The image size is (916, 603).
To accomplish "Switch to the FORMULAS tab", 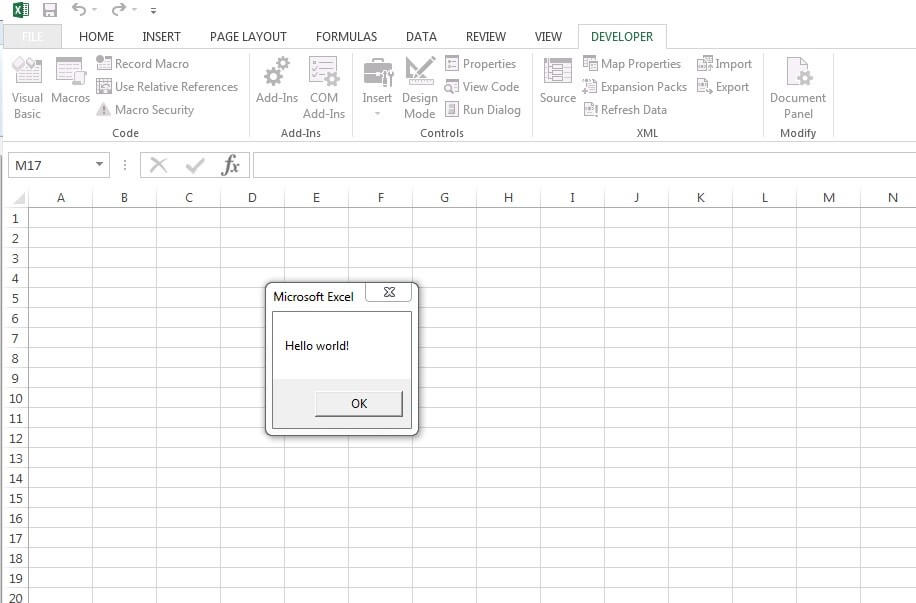I will [x=346, y=36].
